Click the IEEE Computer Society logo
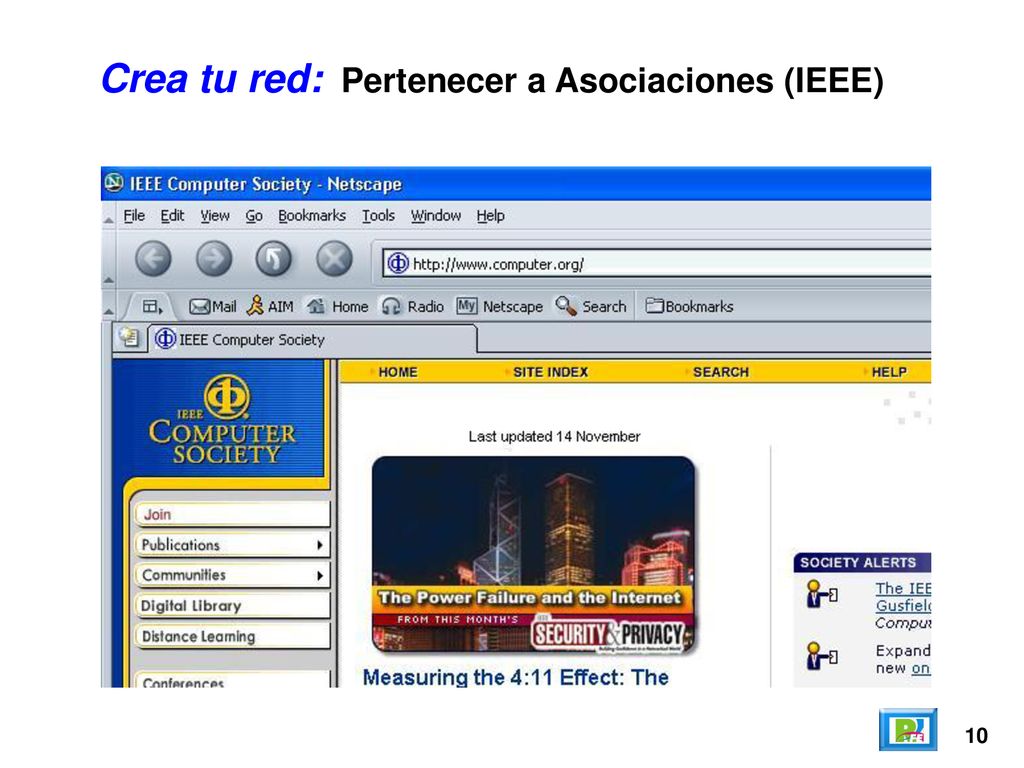This screenshot has width=1024, height=768. [x=222, y=420]
